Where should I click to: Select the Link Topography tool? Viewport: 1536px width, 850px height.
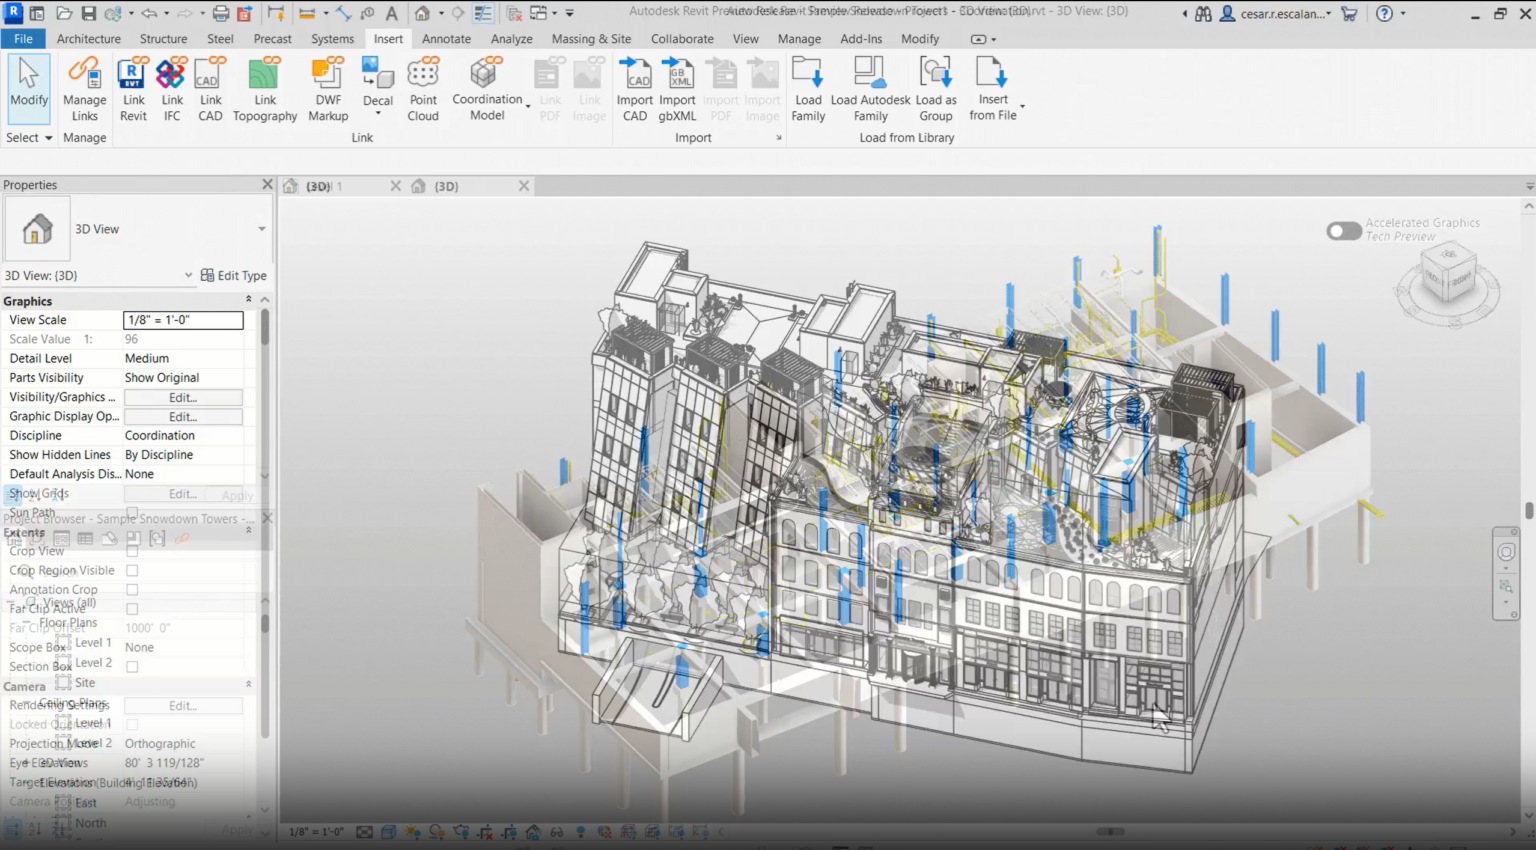pos(264,88)
